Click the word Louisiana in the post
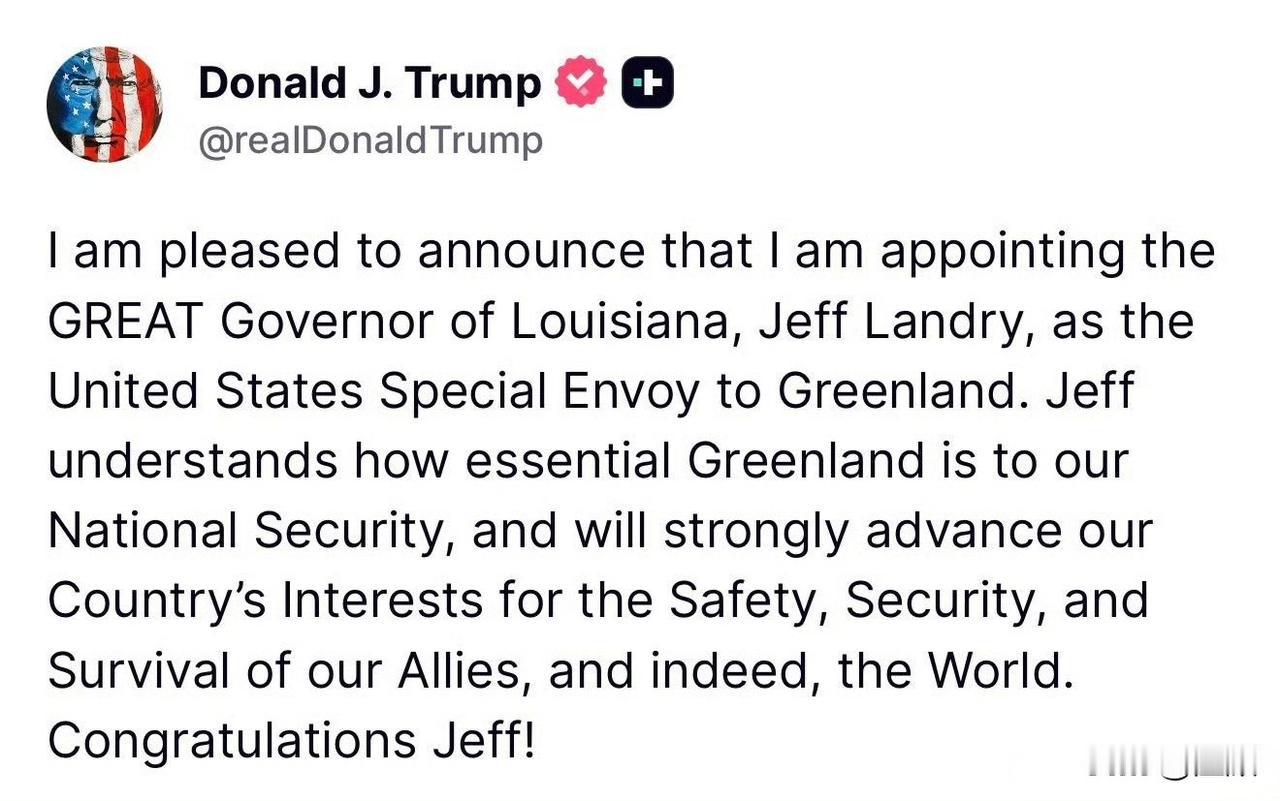 pos(618,323)
